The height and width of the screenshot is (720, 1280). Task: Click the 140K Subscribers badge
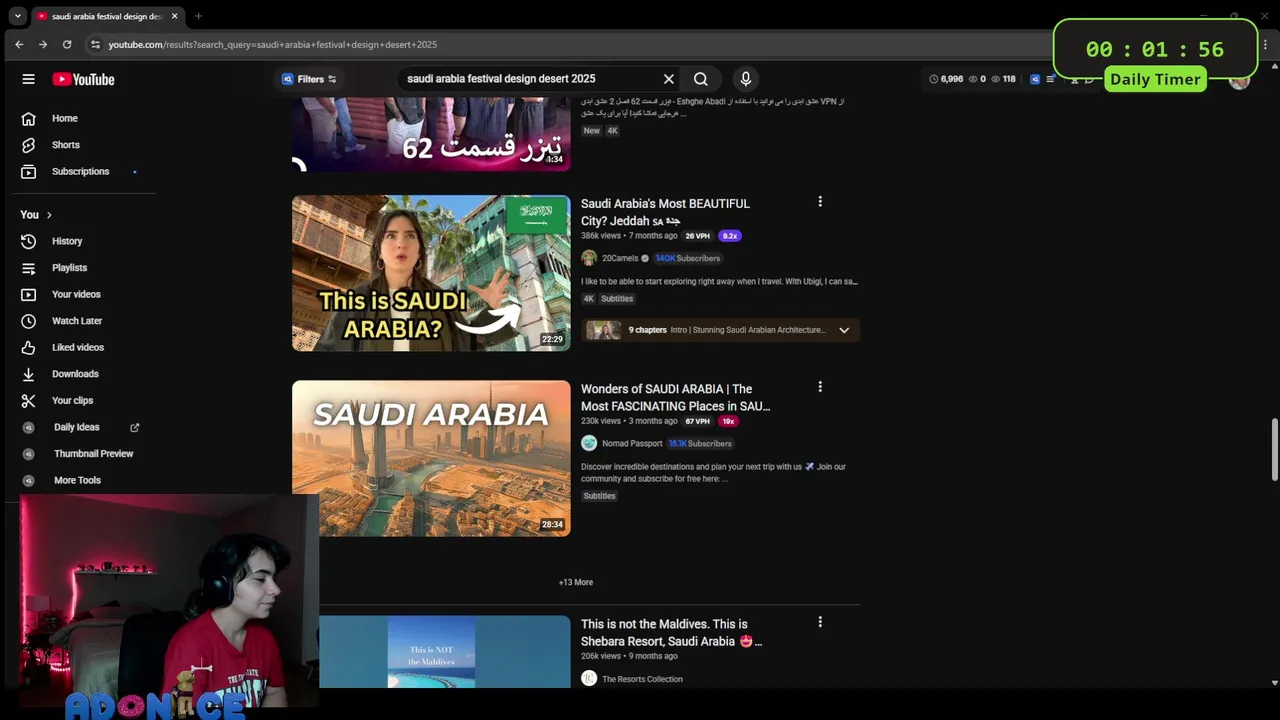pos(687,258)
